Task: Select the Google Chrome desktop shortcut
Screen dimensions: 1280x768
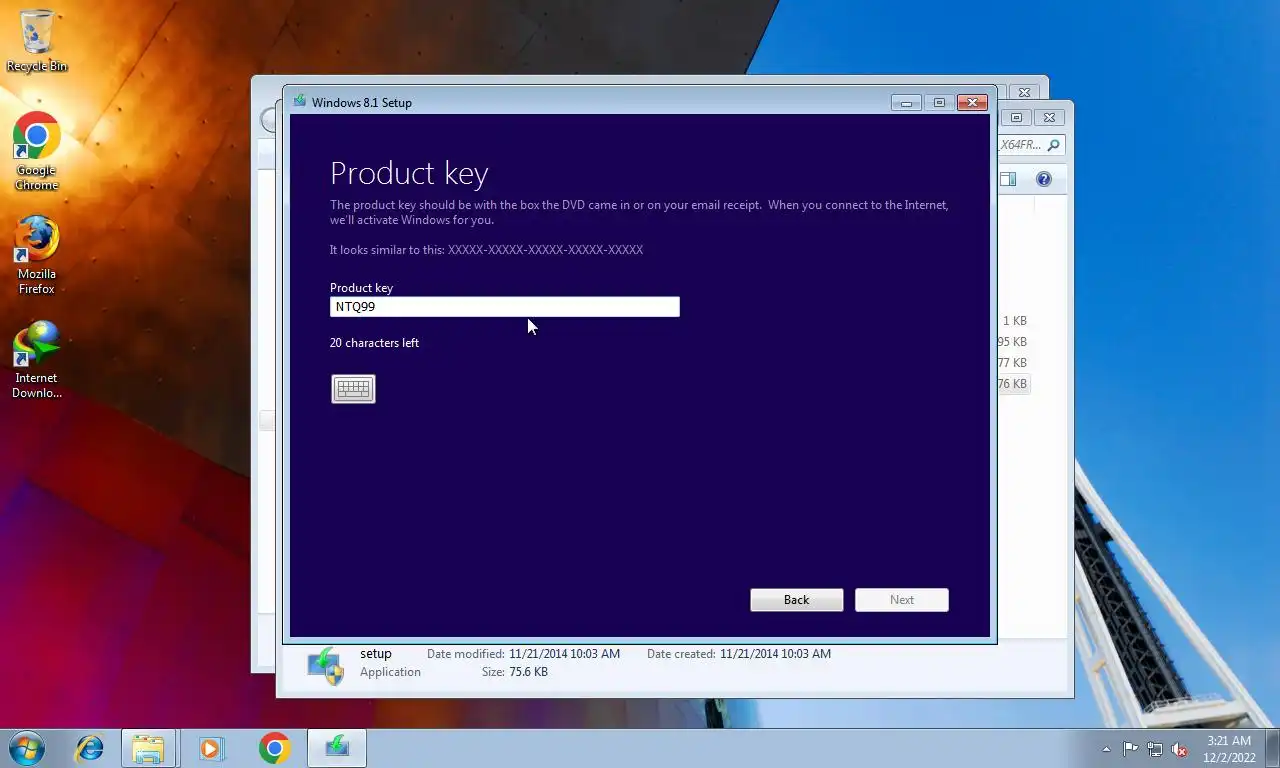Action: point(37,151)
